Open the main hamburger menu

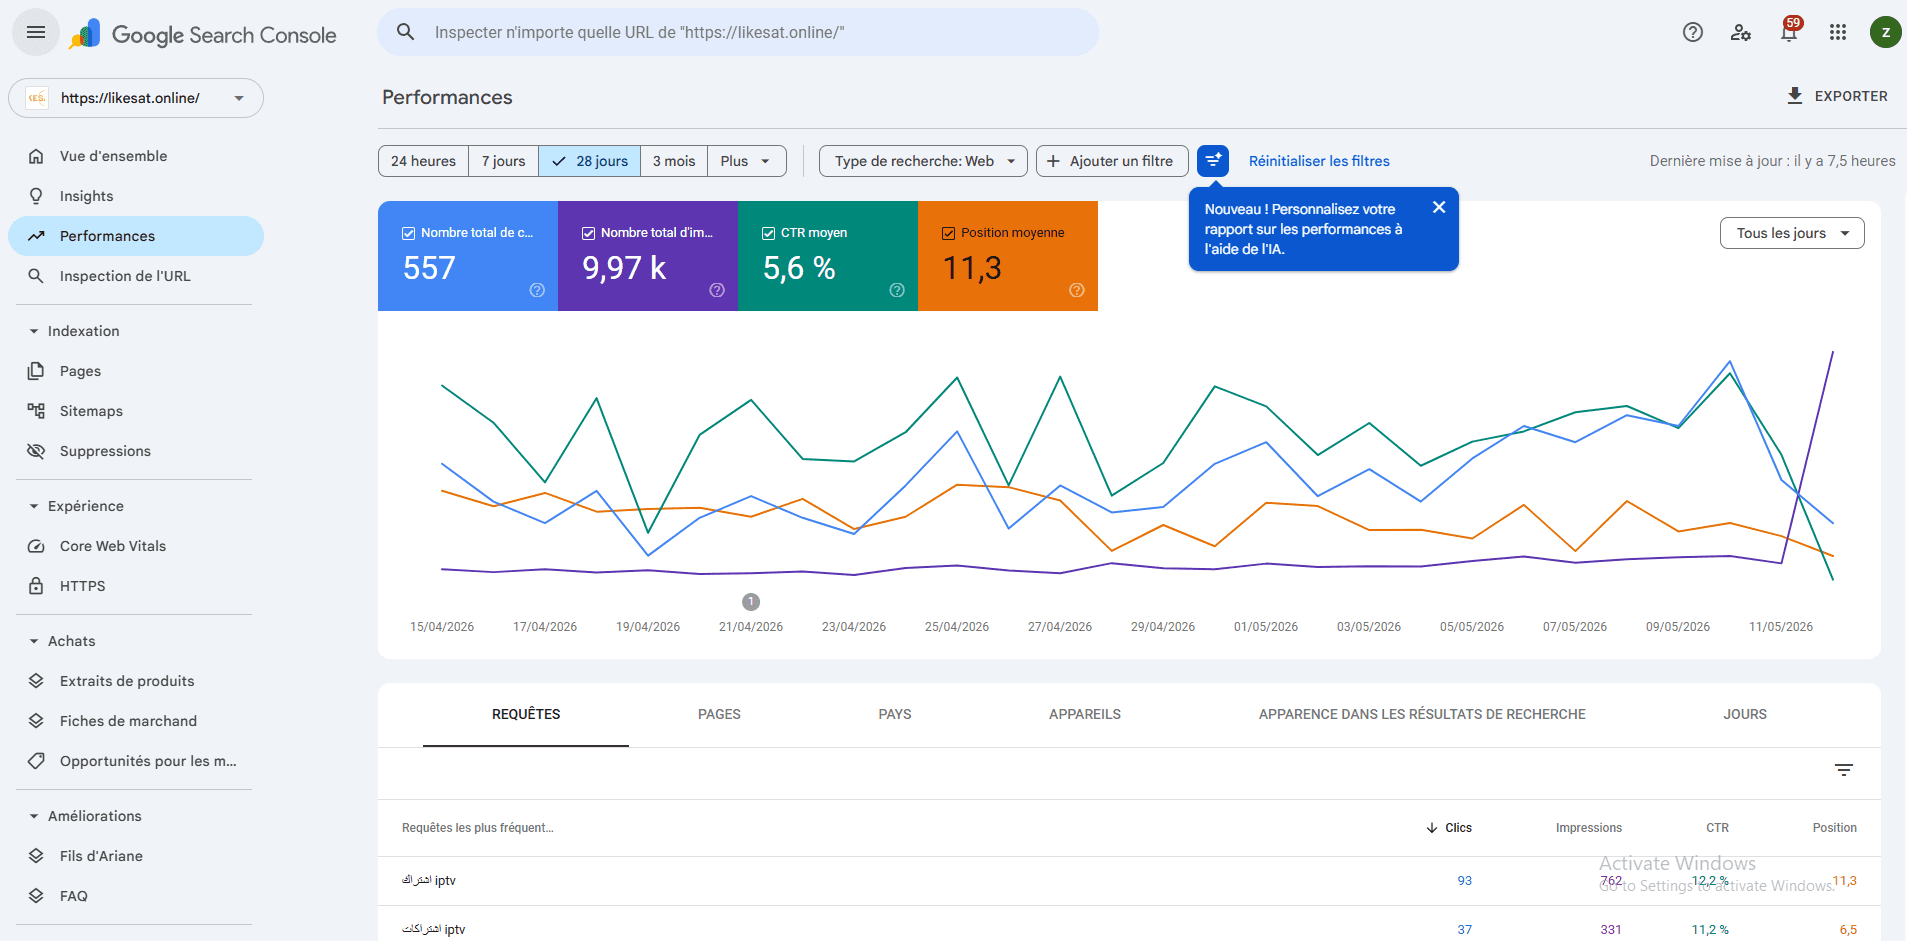[36, 32]
